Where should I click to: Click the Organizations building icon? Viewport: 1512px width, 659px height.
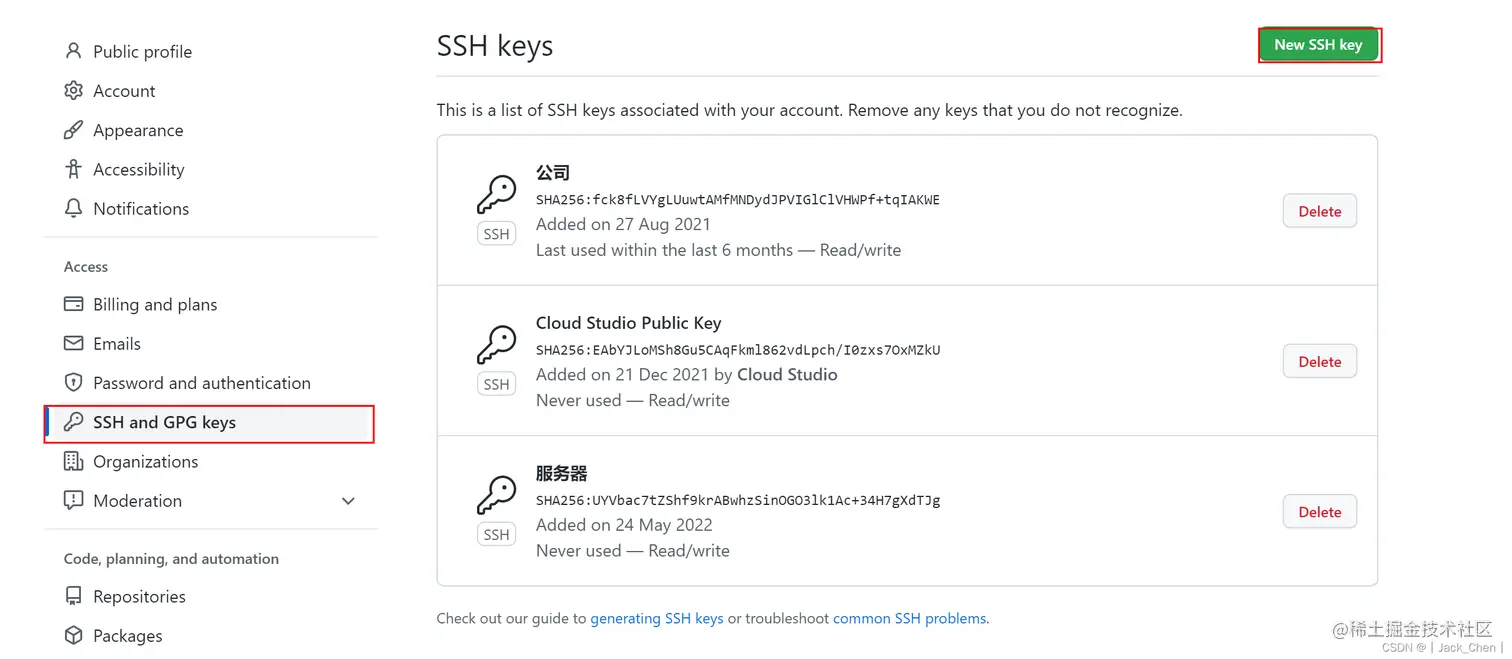tap(73, 461)
